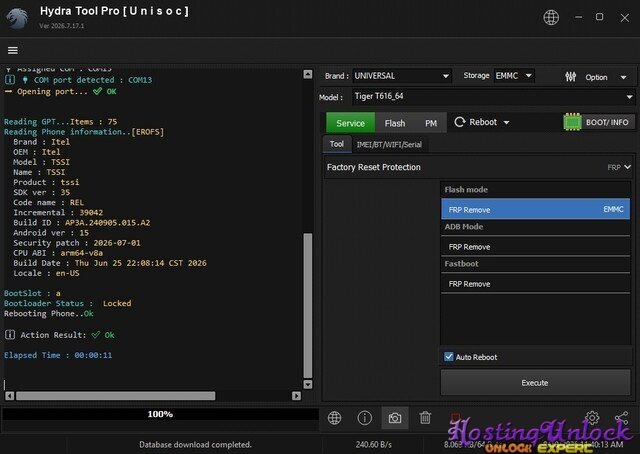Switch to the Flash tab
The height and width of the screenshot is (454, 640).
pyautogui.click(x=395, y=123)
